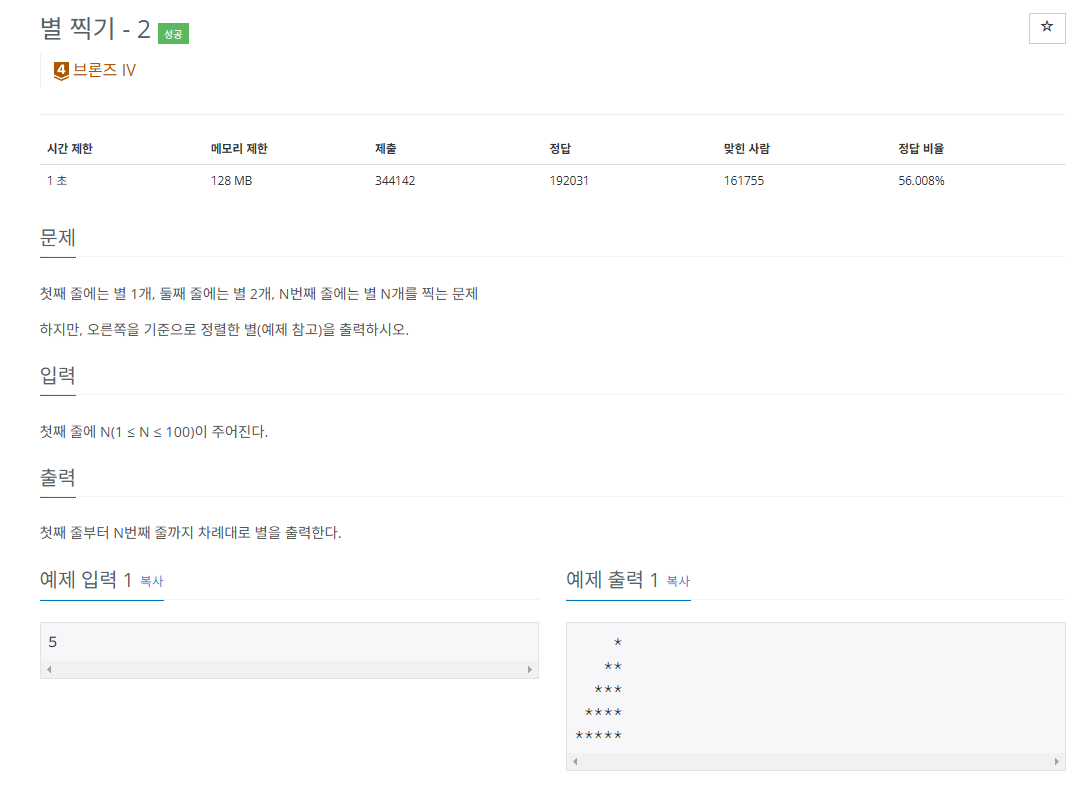Click the right scroll arrow under sample input
The height and width of the screenshot is (786, 1092).
click(530, 669)
